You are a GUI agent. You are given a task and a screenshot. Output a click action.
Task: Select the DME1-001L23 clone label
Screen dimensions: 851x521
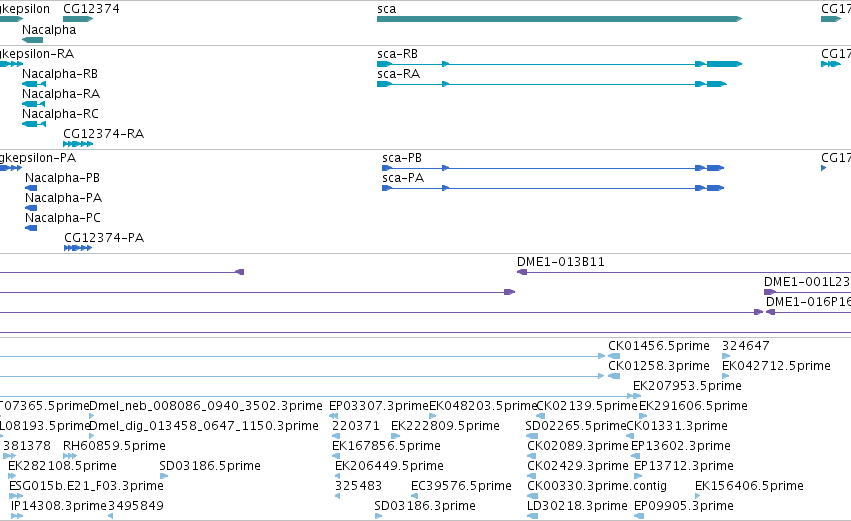coord(806,282)
